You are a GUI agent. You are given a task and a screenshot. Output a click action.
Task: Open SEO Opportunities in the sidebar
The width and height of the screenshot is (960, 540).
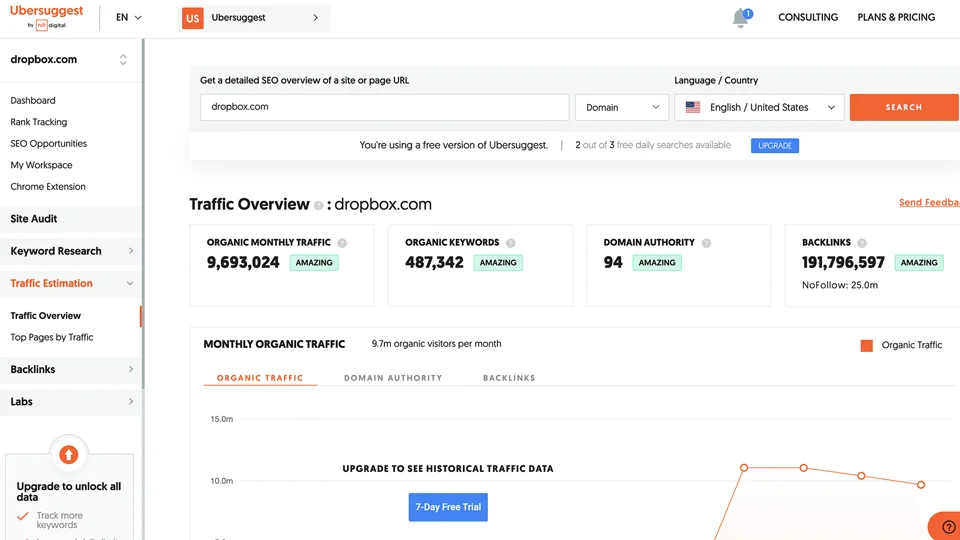pos(48,143)
